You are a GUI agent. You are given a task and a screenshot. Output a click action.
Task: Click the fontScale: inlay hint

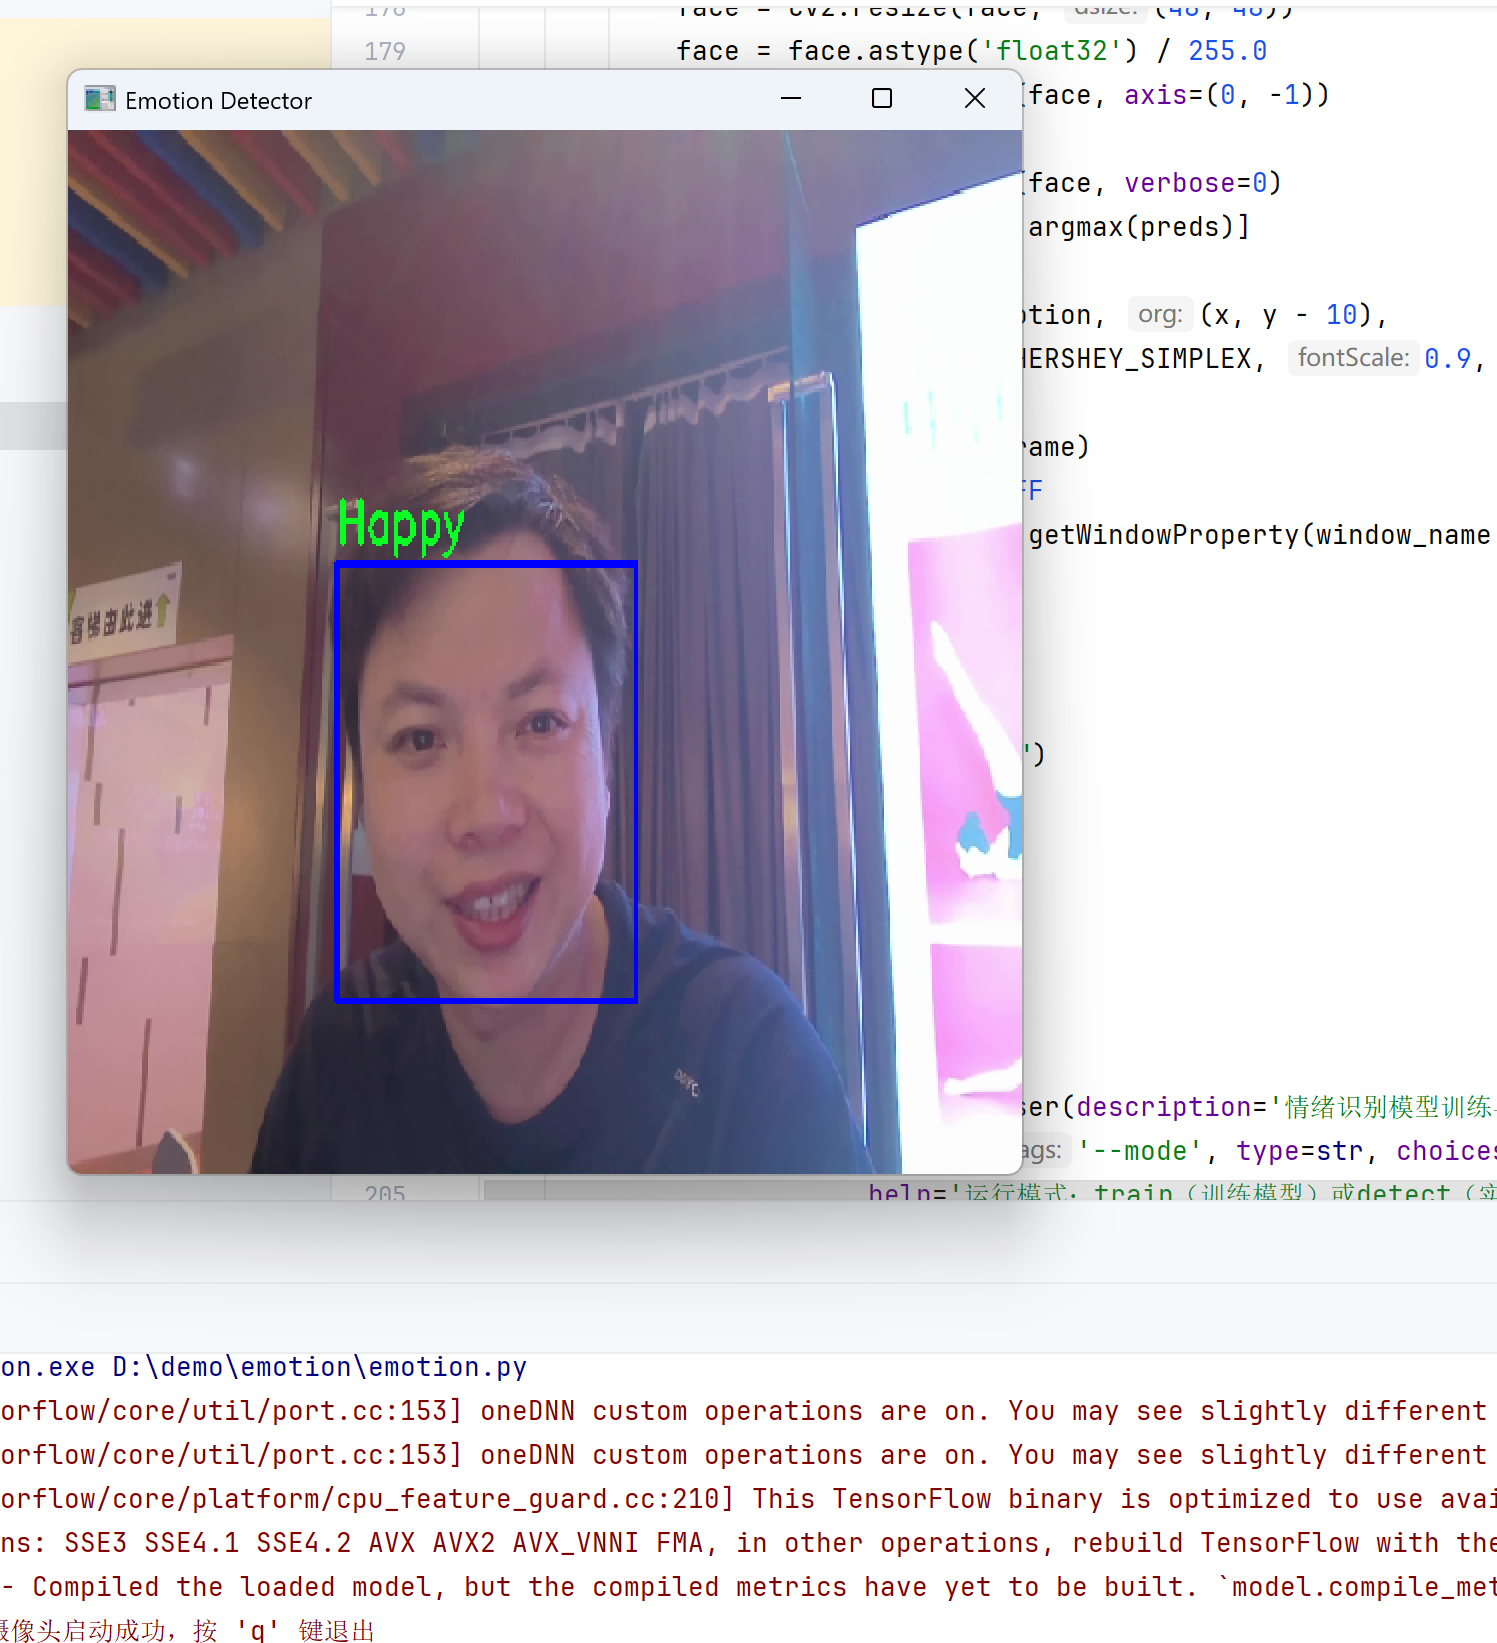point(1352,358)
